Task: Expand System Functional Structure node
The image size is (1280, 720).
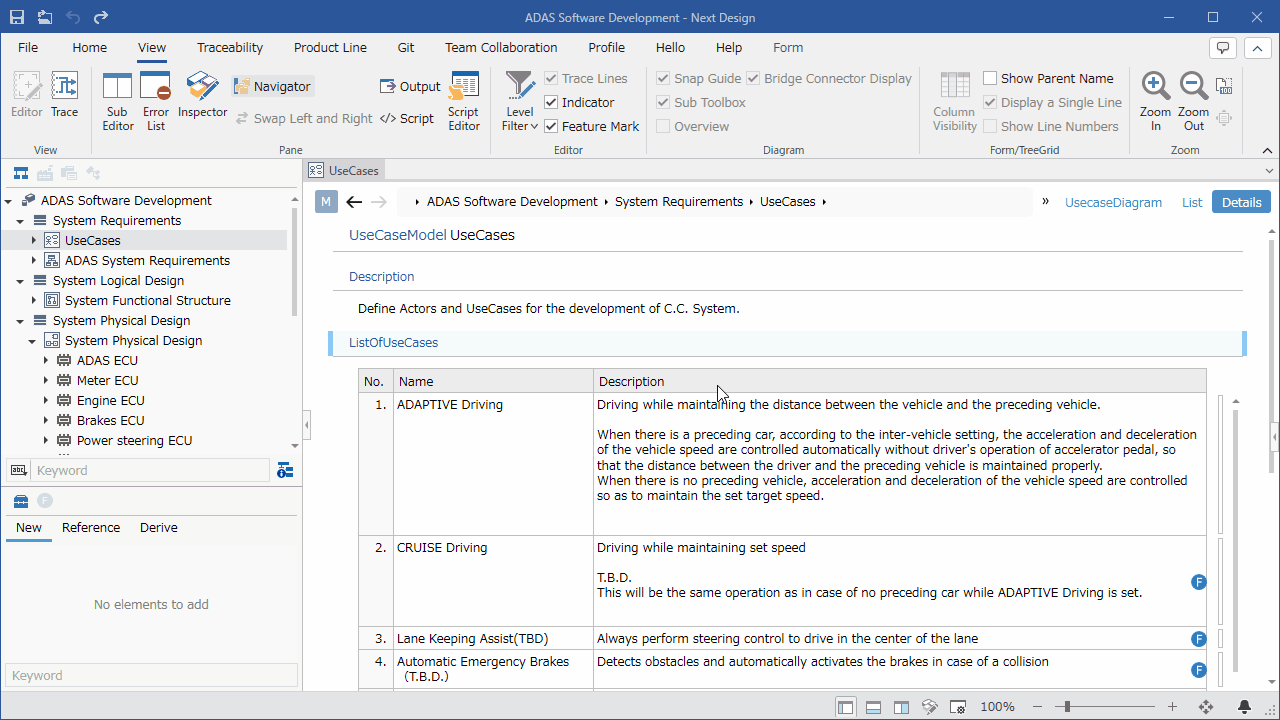Action: click(33, 300)
